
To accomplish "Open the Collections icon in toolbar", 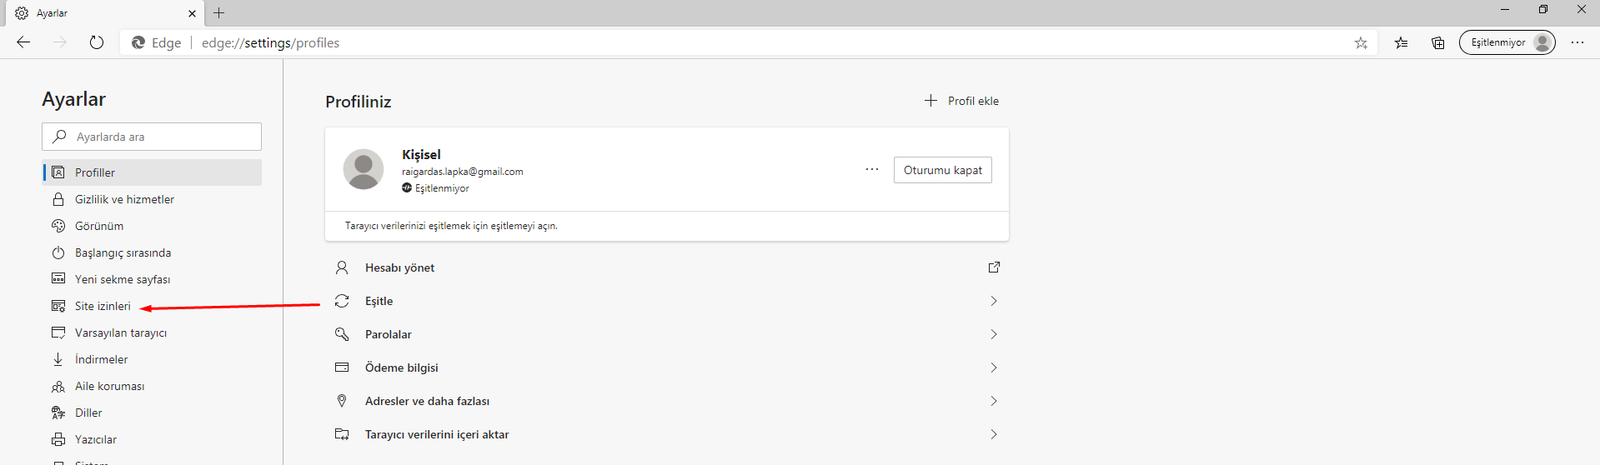I will point(1438,43).
